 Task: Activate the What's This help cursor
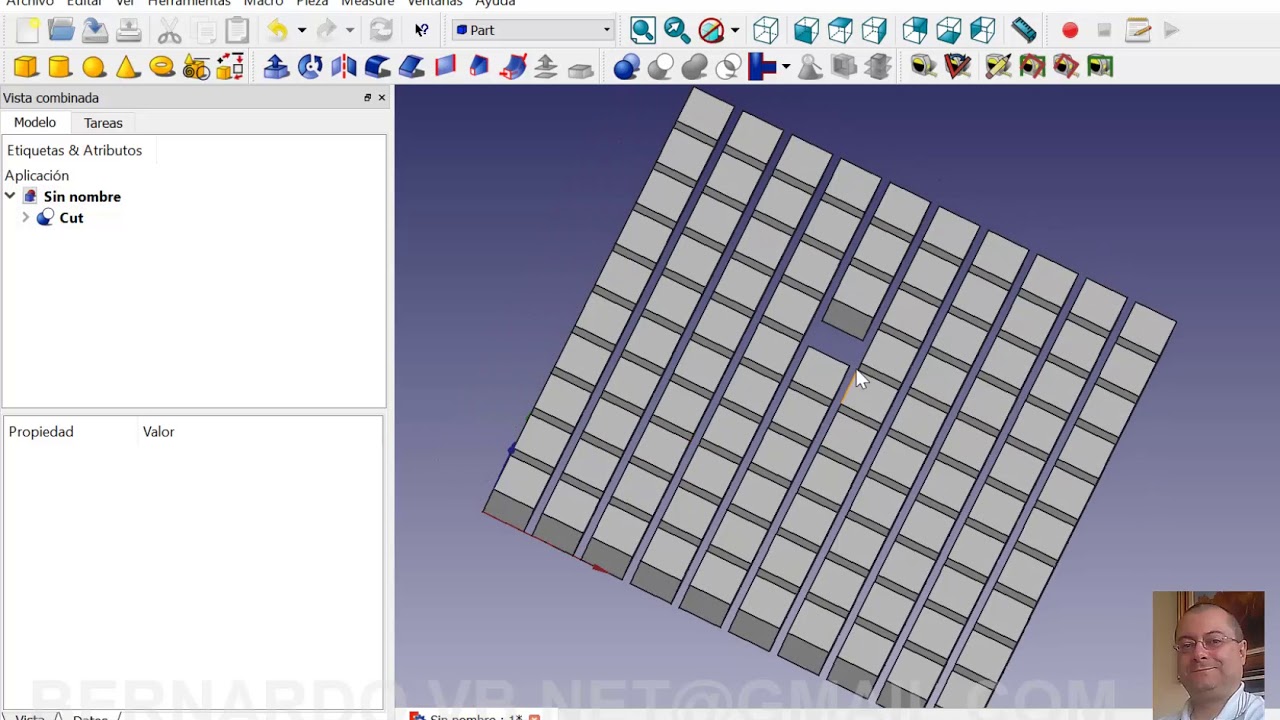421,31
